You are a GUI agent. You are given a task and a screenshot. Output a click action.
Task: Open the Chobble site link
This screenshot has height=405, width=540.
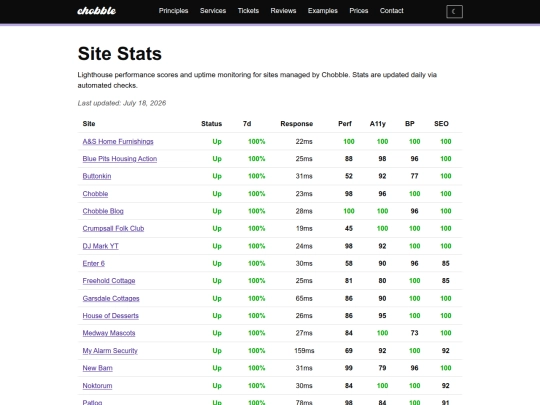point(95,194)
